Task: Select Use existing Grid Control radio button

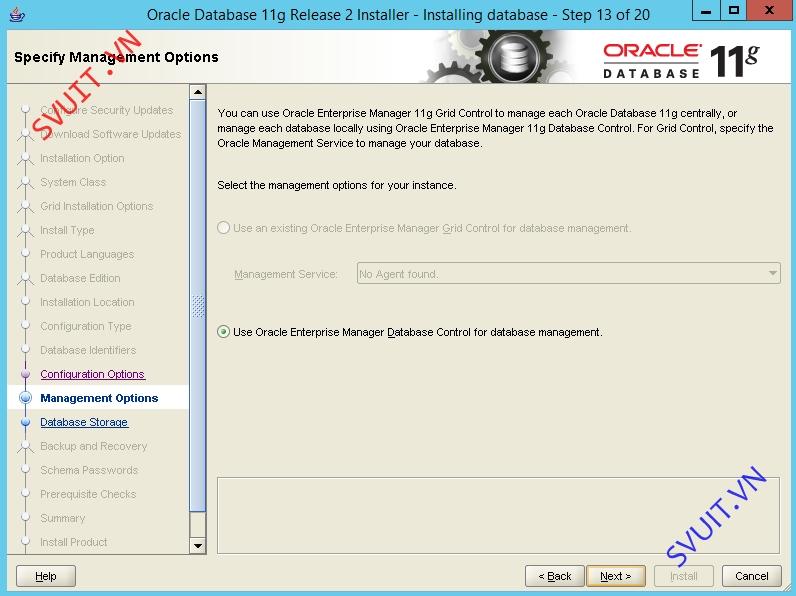Action: [x=223, y=228]
